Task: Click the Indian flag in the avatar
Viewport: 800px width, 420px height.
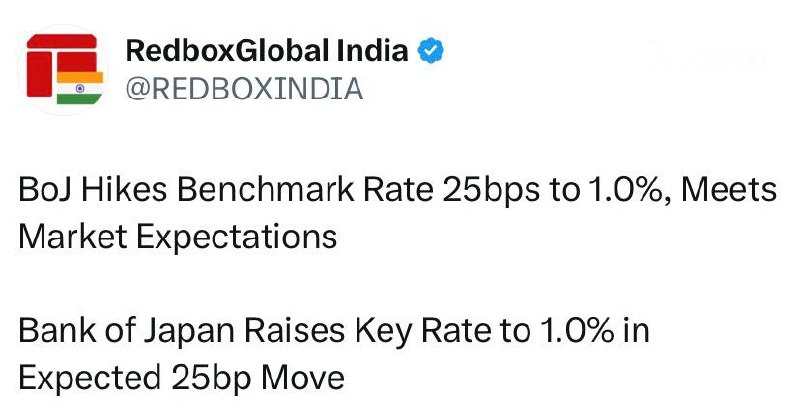Action: (x=80, y=88)
